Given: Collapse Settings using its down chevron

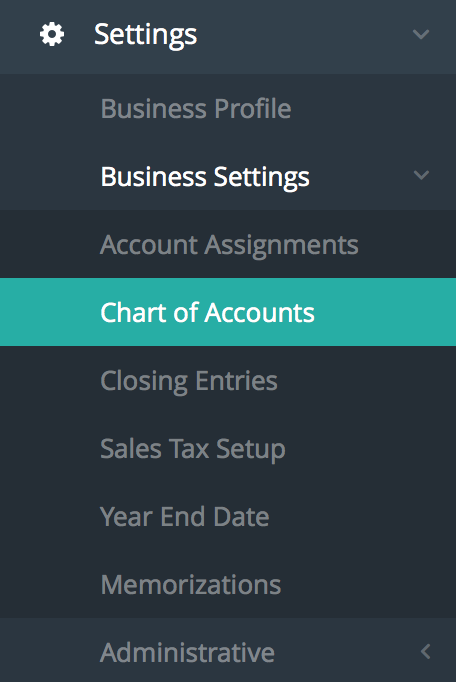Looking at the screenshot, I should tap(421, 34).
